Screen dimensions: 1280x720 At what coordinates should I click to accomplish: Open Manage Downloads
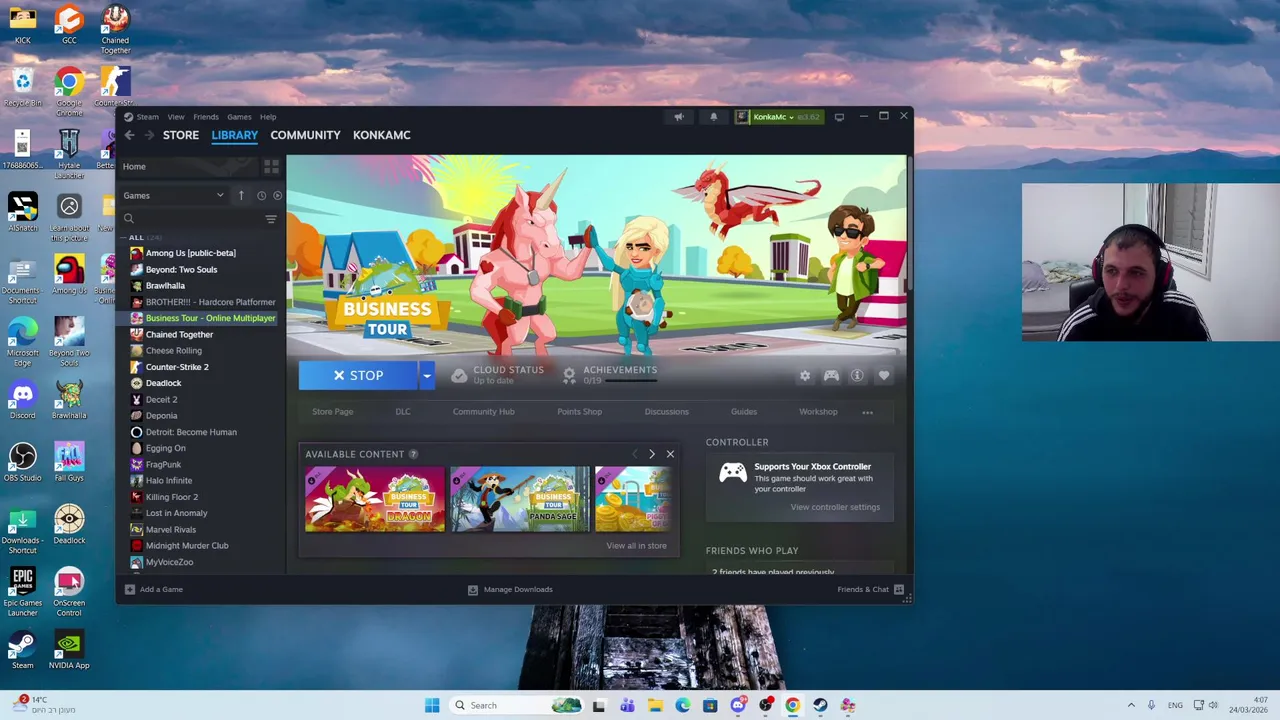510,590
